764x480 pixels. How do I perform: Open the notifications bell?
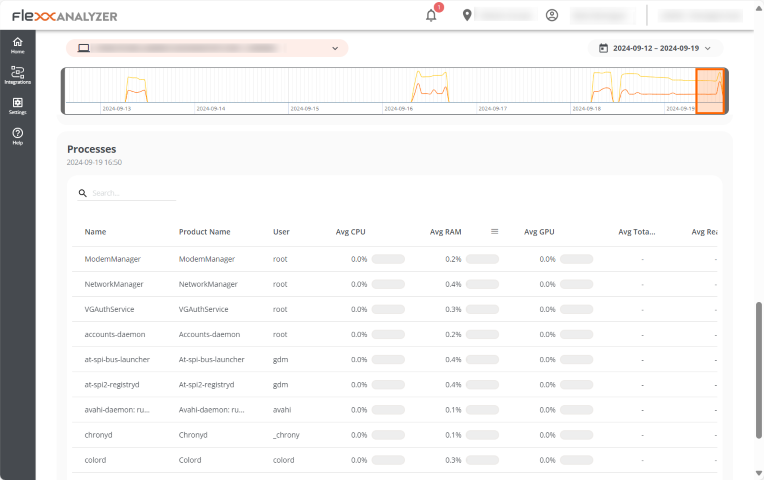point(431,16)
